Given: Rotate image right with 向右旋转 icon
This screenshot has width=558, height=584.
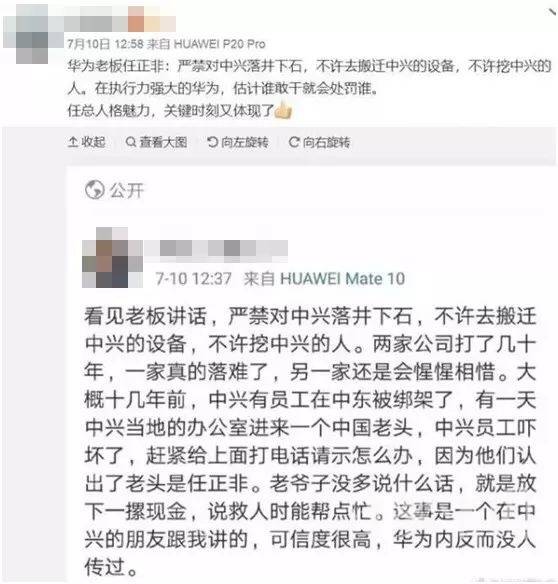Looking at the screenshot, I should (294, 142).
